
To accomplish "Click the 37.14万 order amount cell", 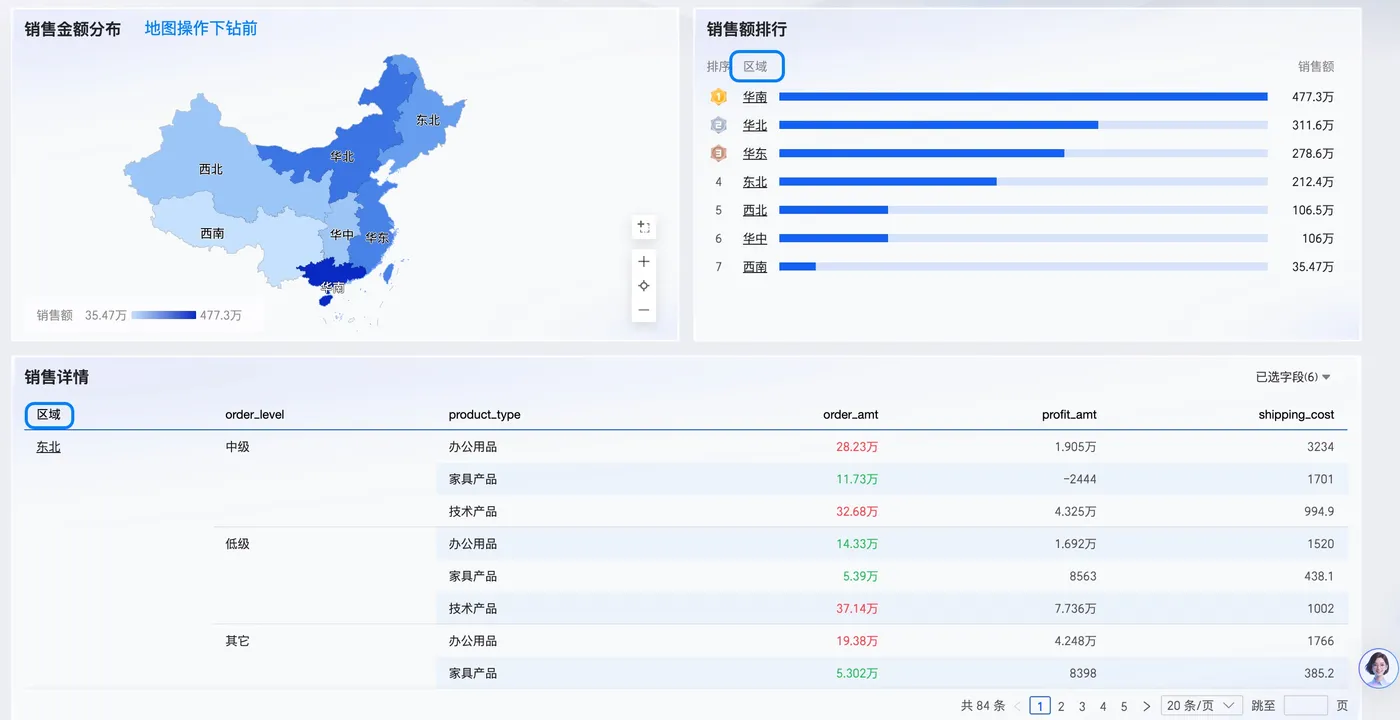I will [857, 608].
